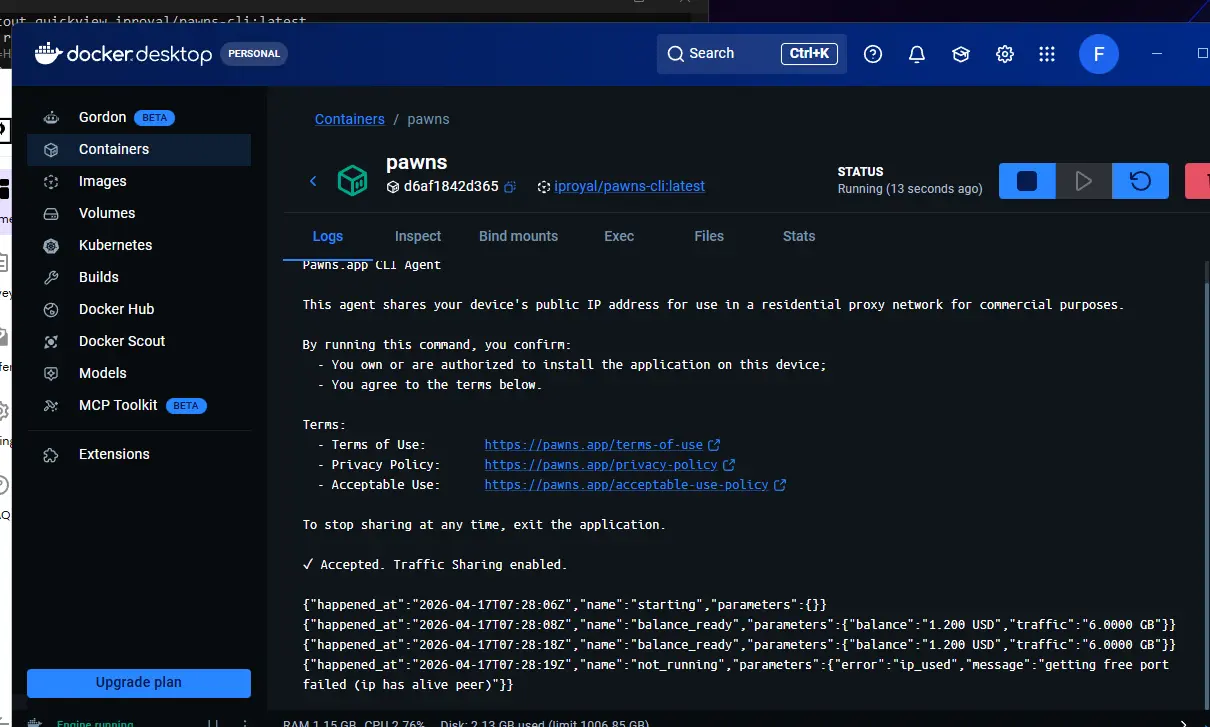The image size is (1210, 727).
Task: Open notifications bell
Action: pyautogui.click(x=917, y=54)
